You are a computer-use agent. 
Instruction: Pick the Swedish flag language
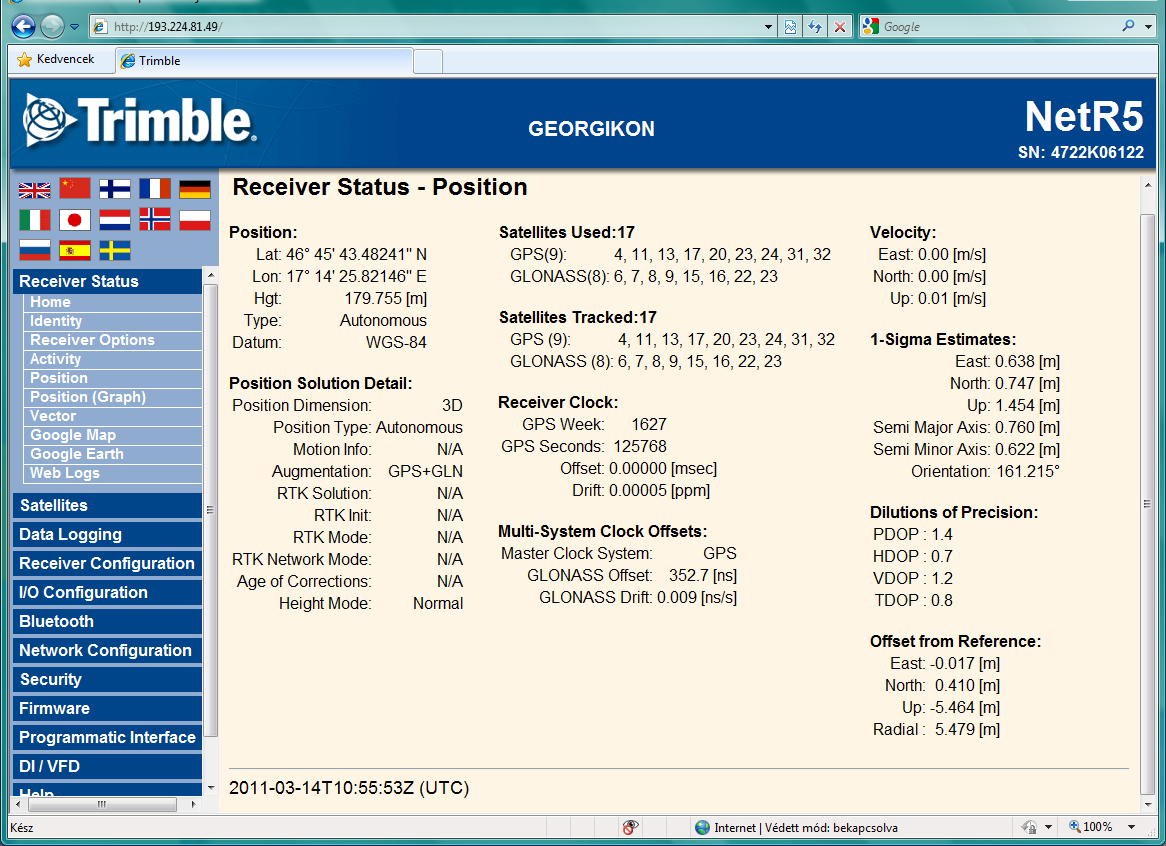point(115,251)
